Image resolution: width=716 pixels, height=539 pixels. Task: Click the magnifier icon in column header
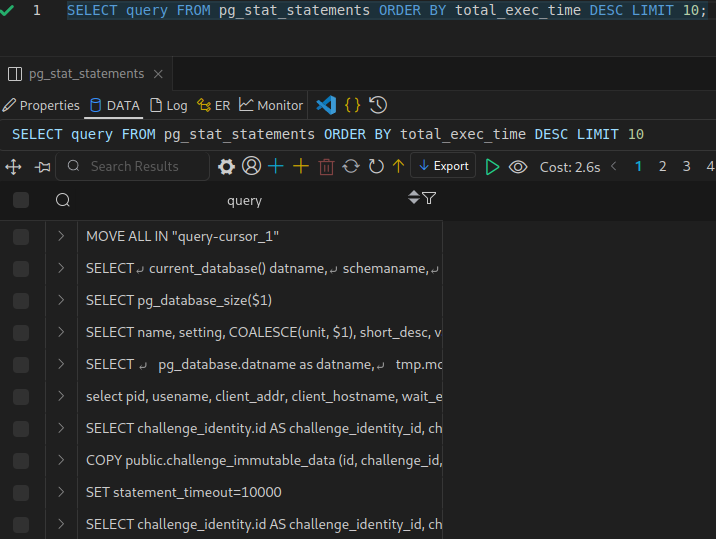(x=63, y=200)
